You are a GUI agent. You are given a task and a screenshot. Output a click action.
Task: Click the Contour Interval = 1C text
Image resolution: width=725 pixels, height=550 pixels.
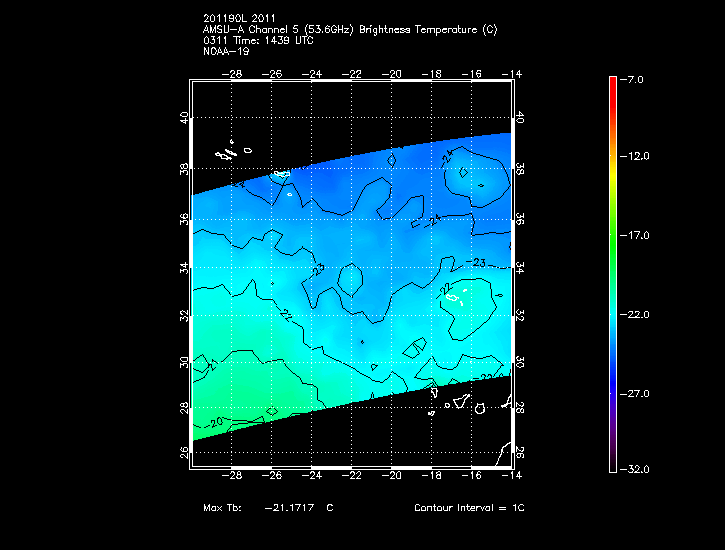point(469,508)
